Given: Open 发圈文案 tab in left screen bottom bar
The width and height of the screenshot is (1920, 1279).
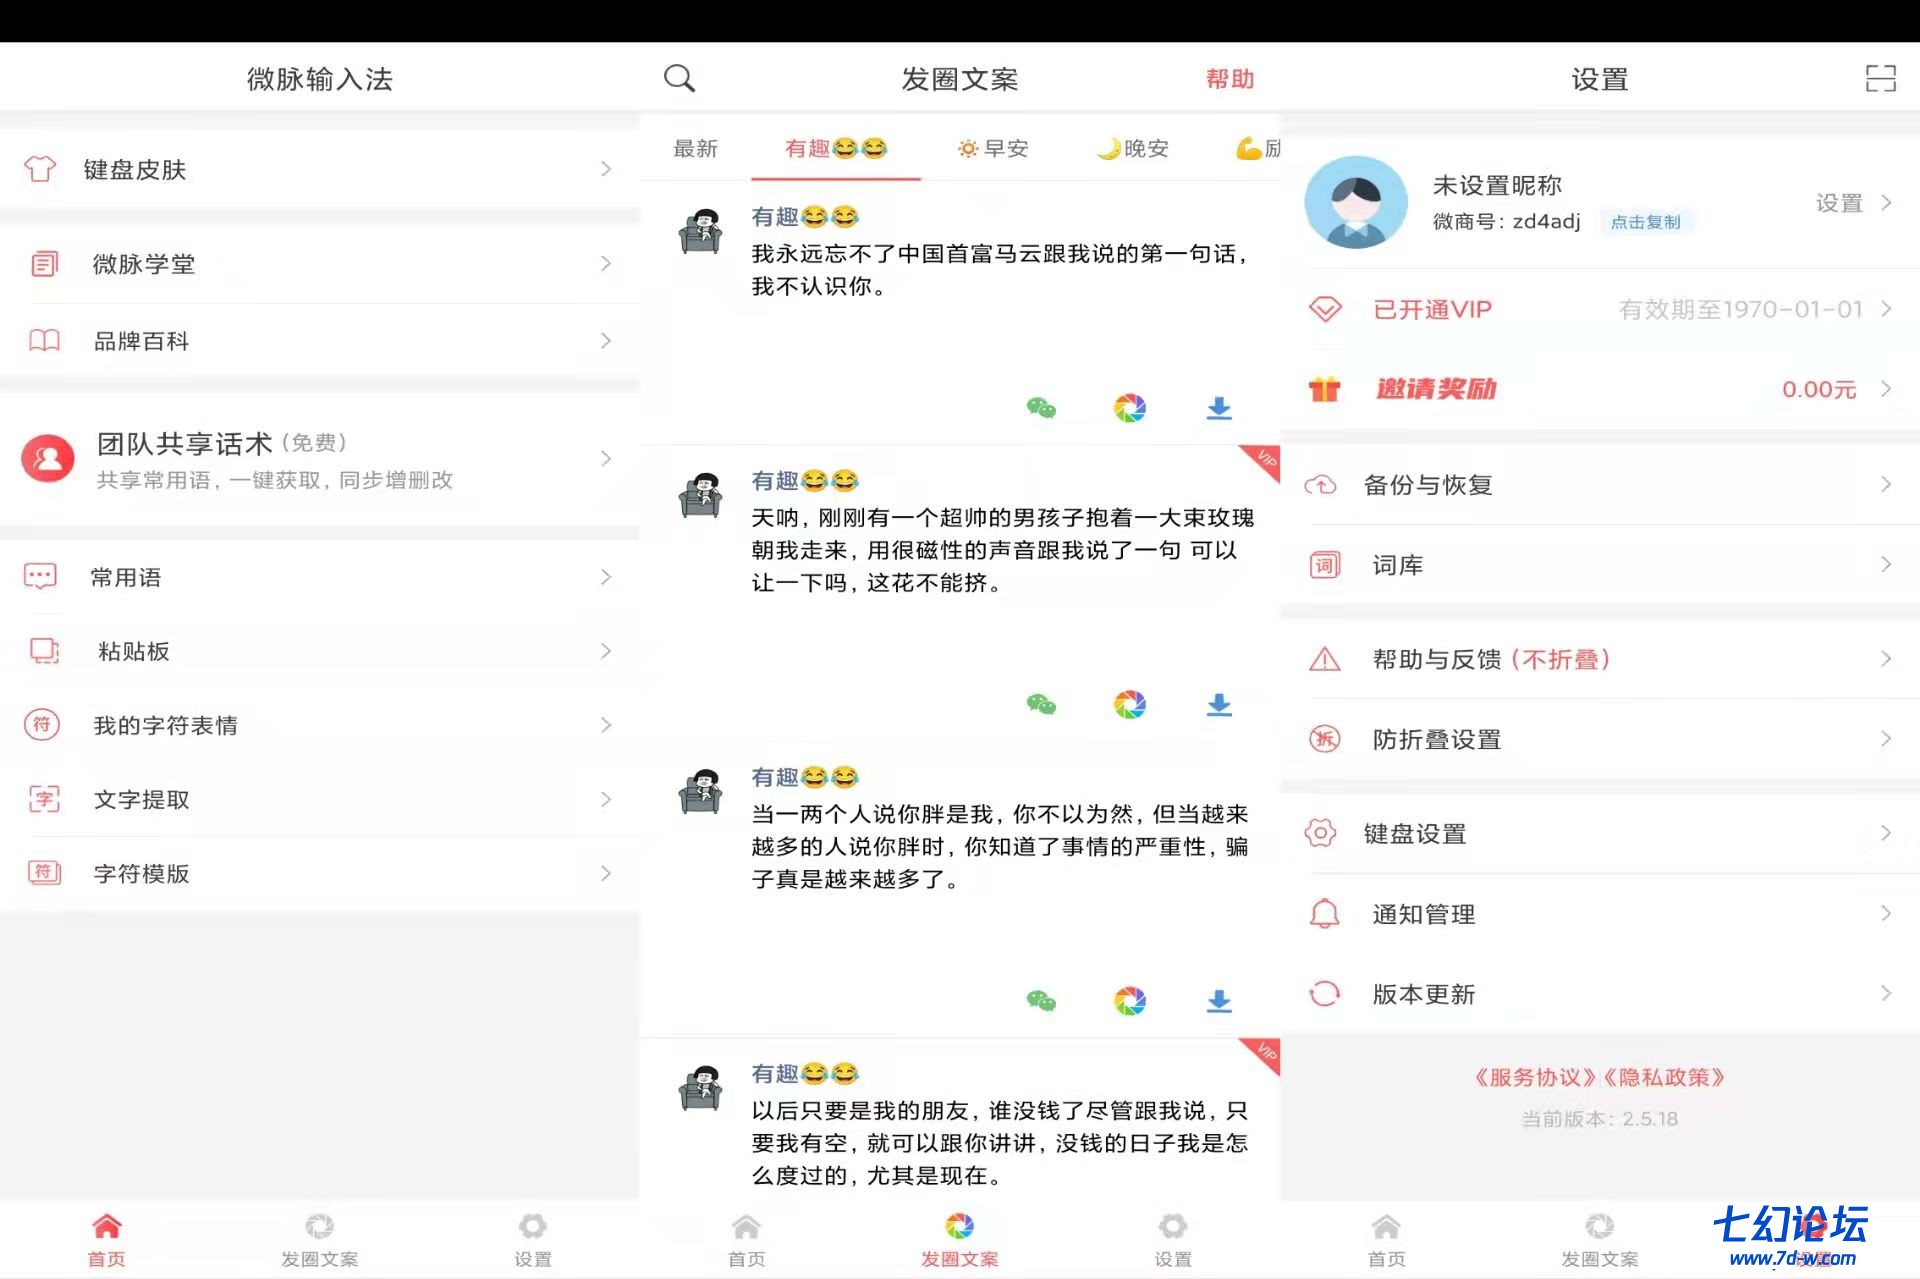Looking at the screenshot, I should 320,1240.
